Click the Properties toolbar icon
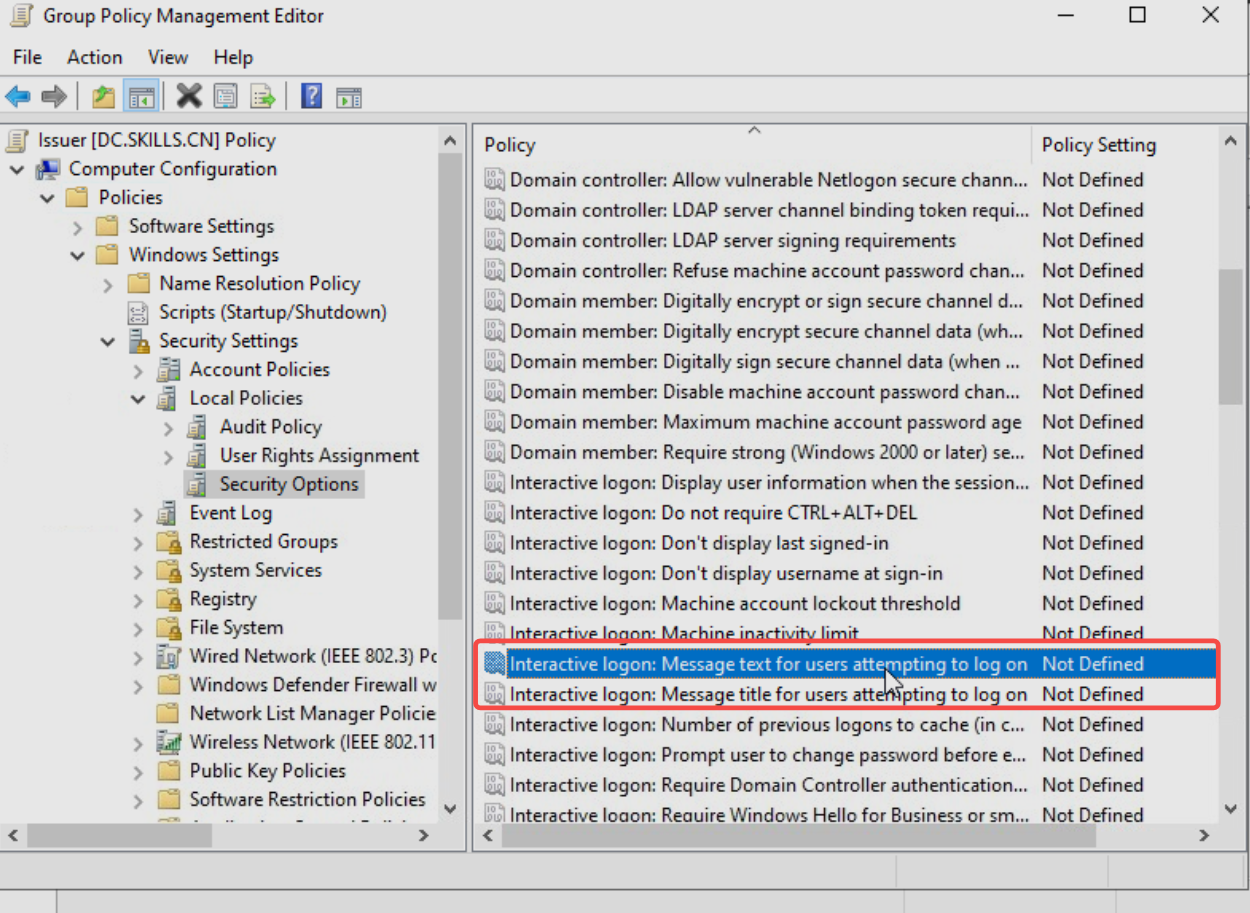 click(x=226, y=97)
